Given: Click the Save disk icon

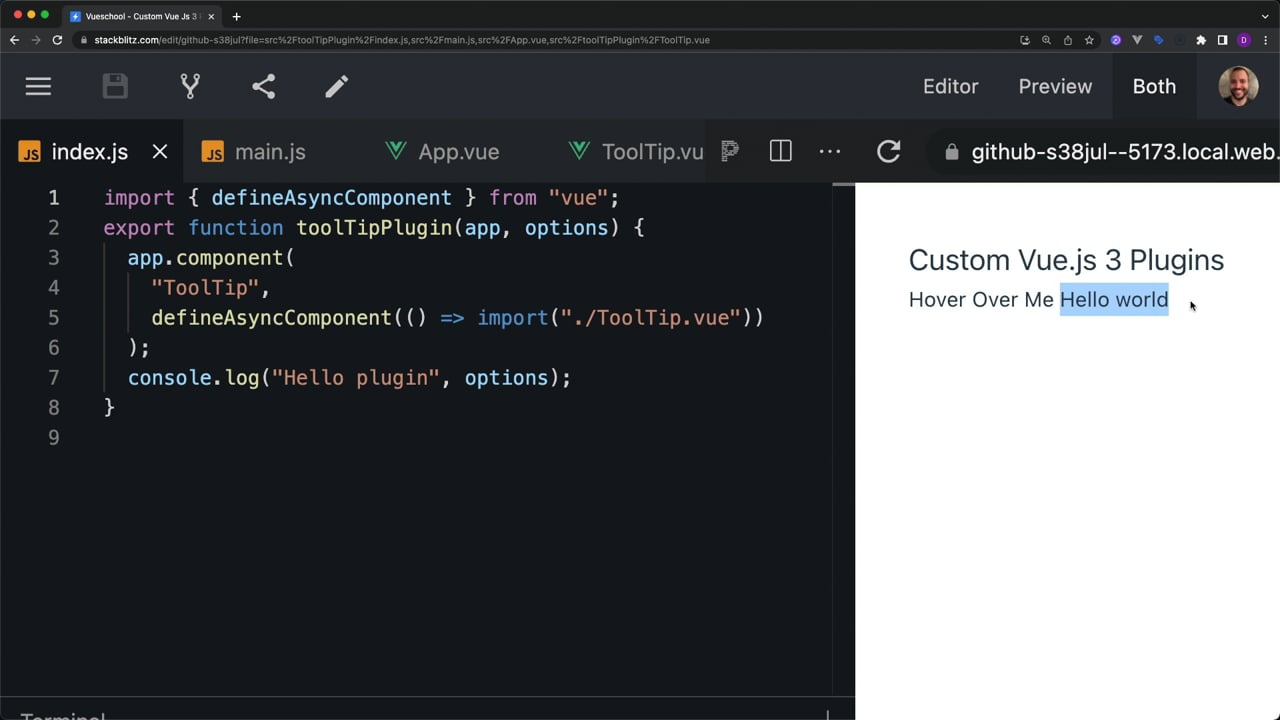Looking at the screenshot, I should (115, 87).
